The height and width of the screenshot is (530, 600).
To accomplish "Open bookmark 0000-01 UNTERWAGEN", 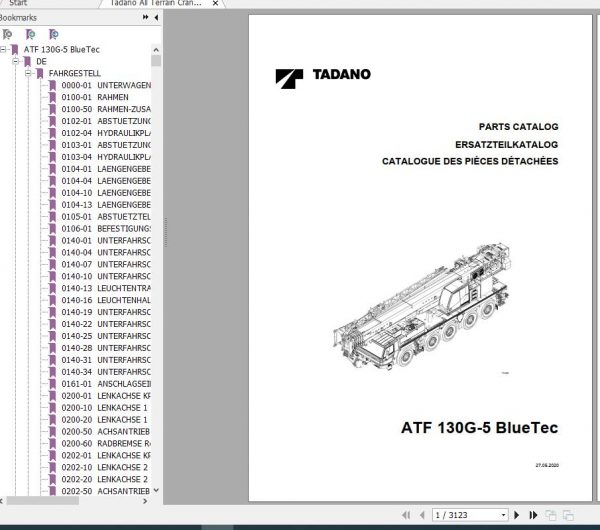I will pyautogui.click(x=106, y=85).
